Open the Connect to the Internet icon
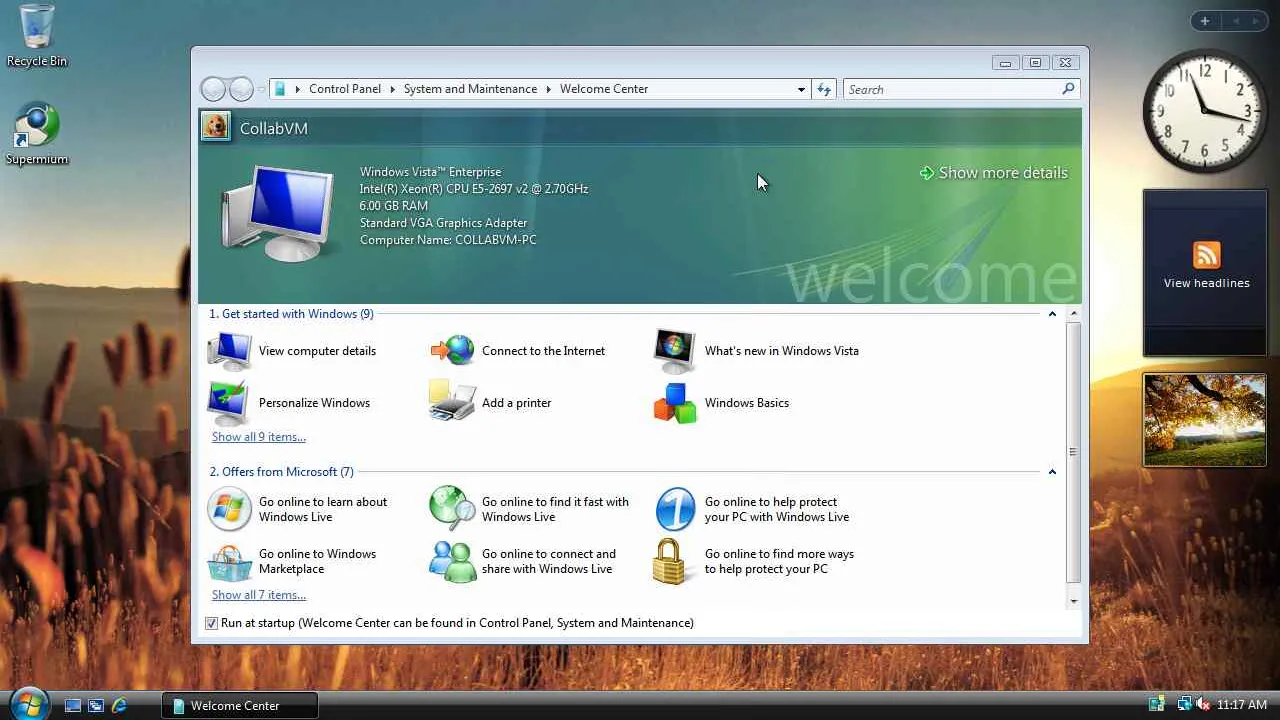The width and height of the screenshot is (1280, 720). (x=452, y=351)
